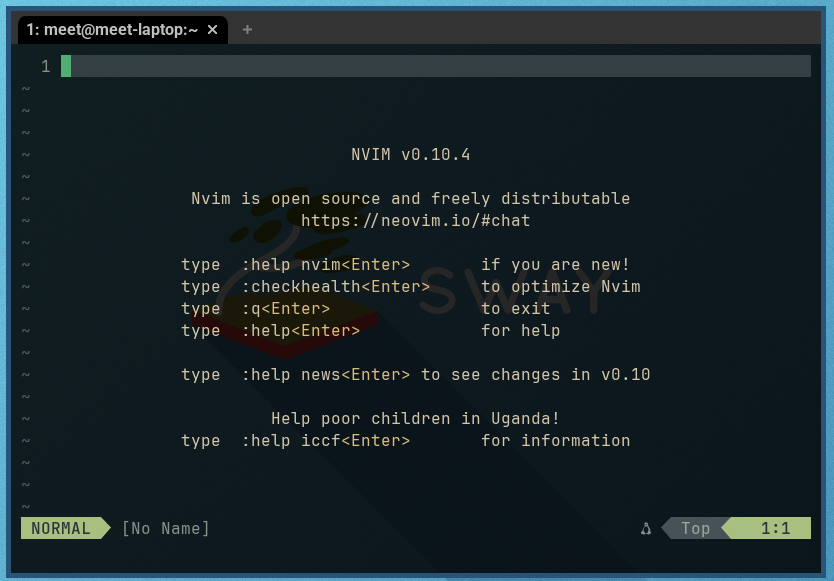834x581 pixels.
Task: Click ':help<Enter>' command before 'for help'
Action: (x=301, y=330)
